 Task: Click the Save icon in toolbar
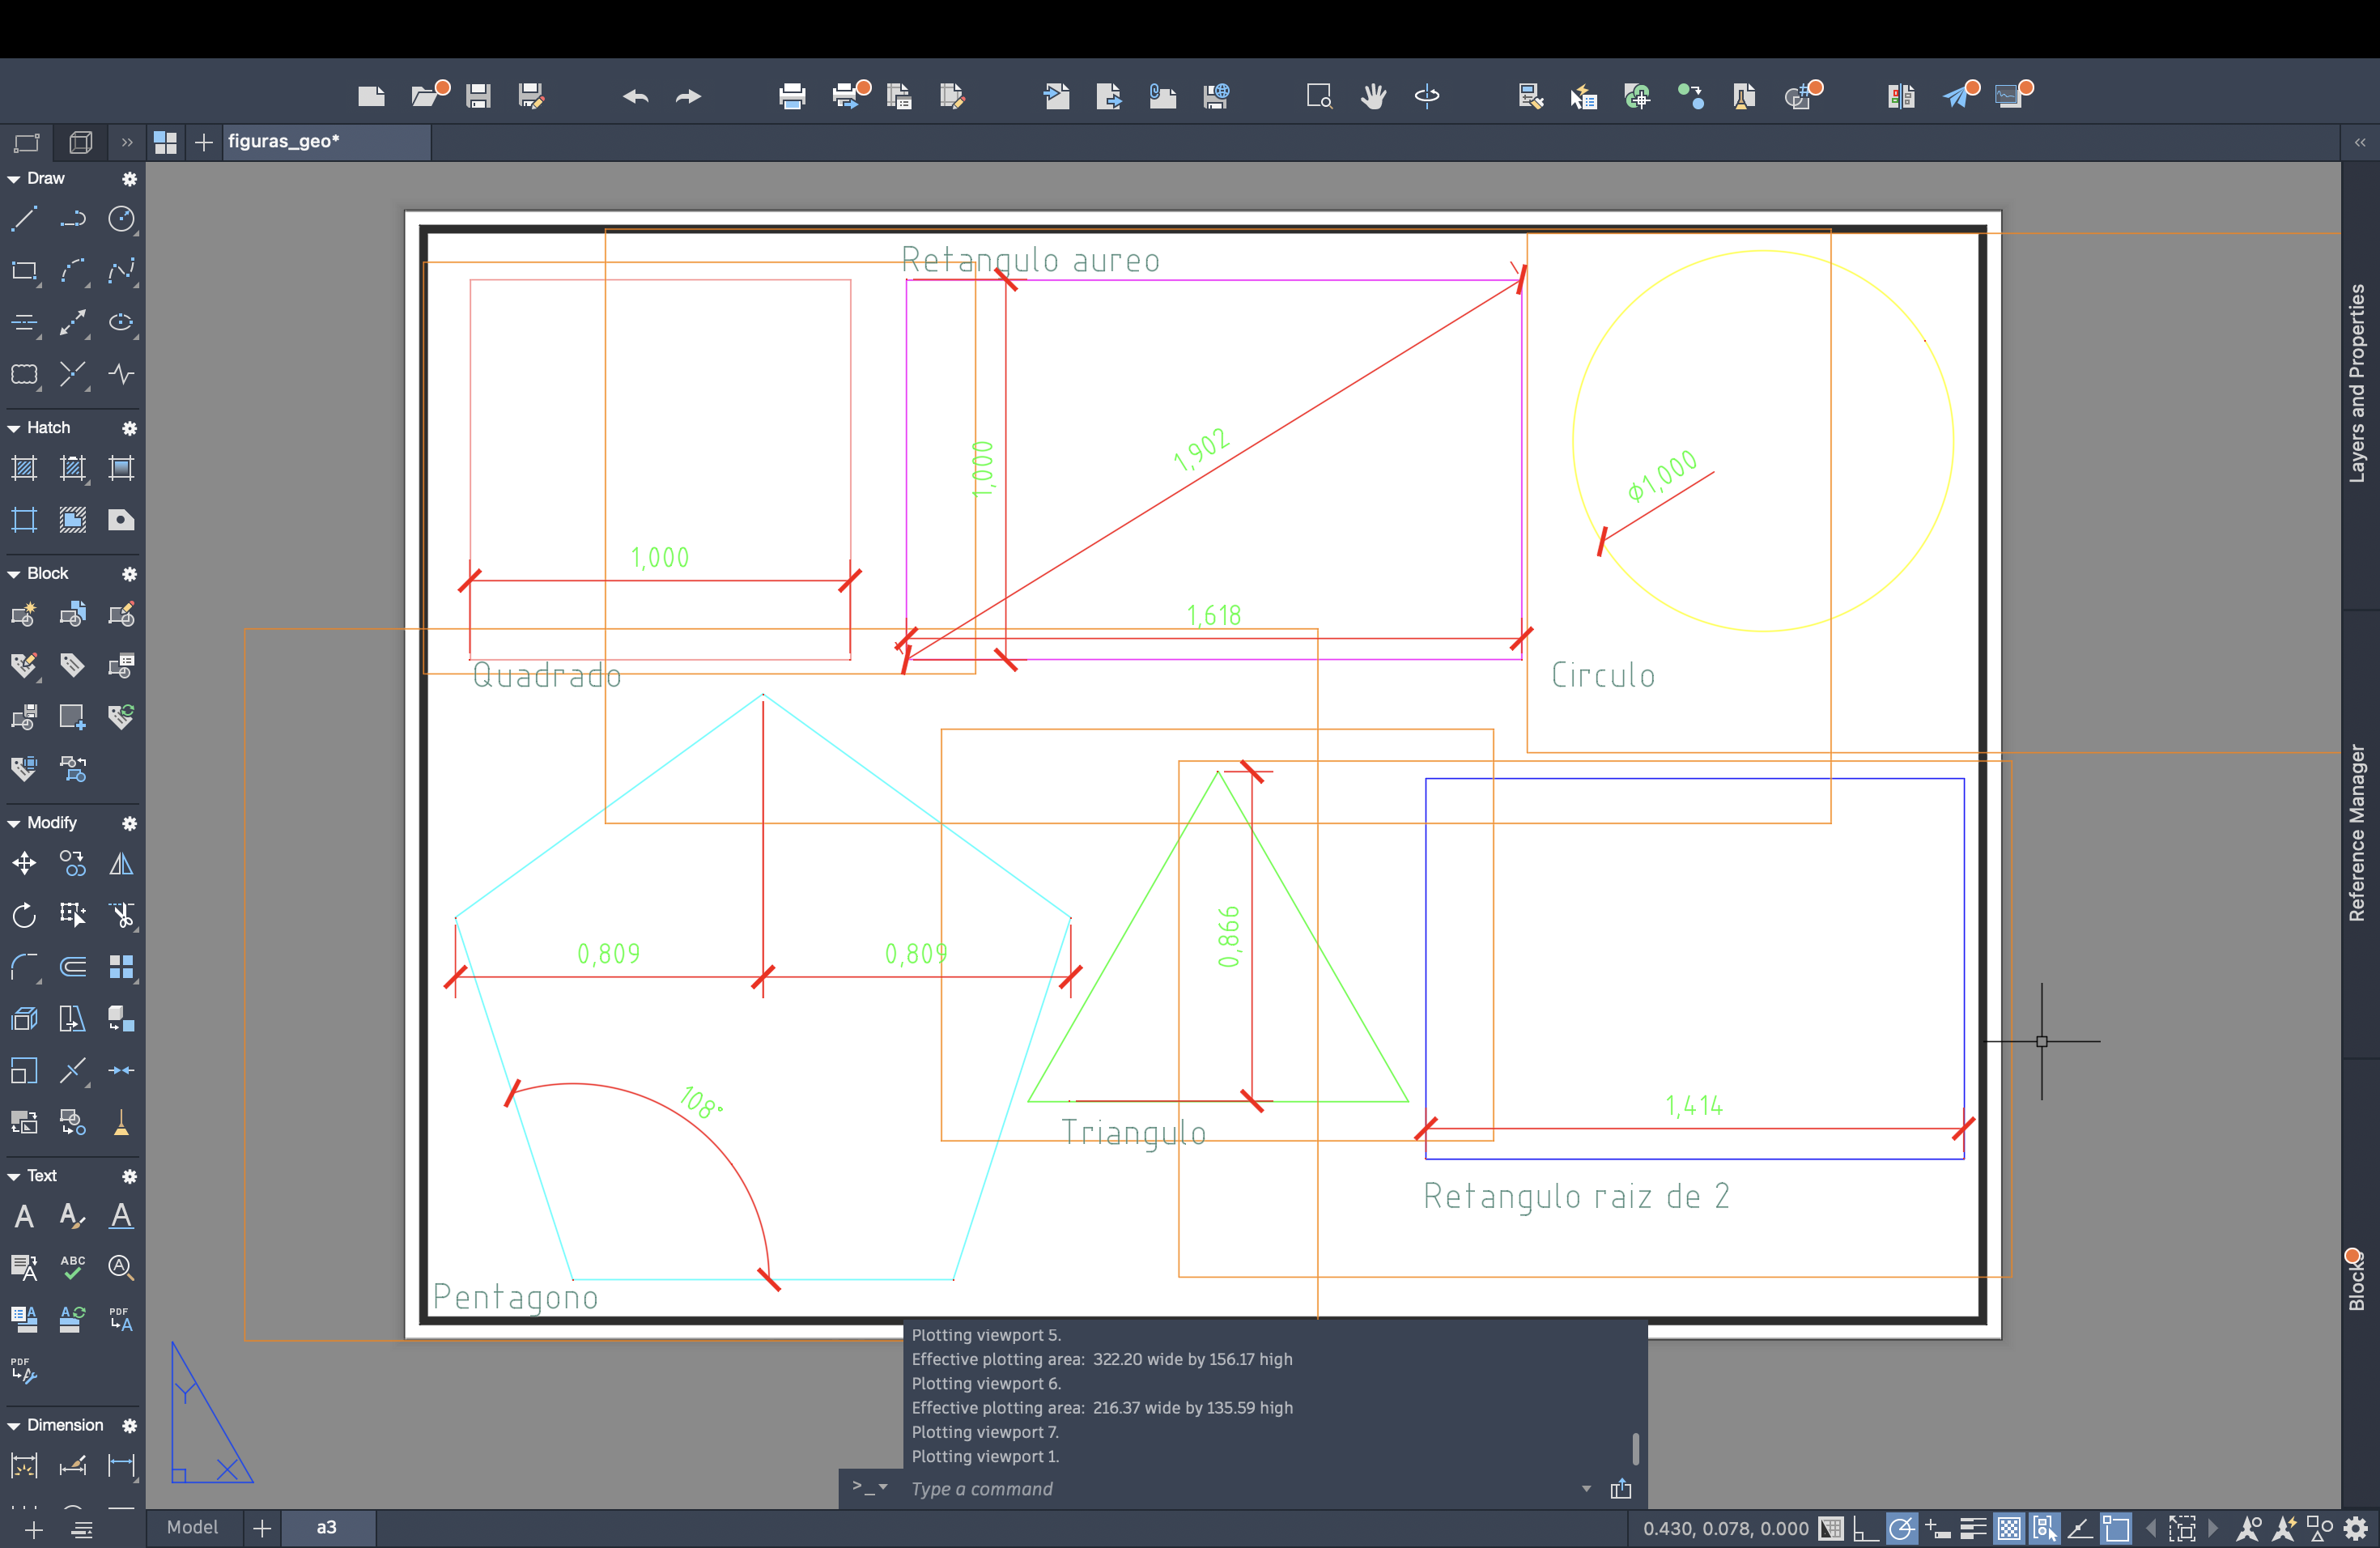tap(478, 96)
